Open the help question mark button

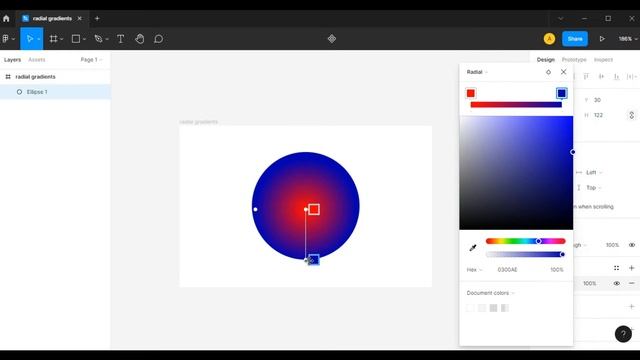click(x=623, y=334)
